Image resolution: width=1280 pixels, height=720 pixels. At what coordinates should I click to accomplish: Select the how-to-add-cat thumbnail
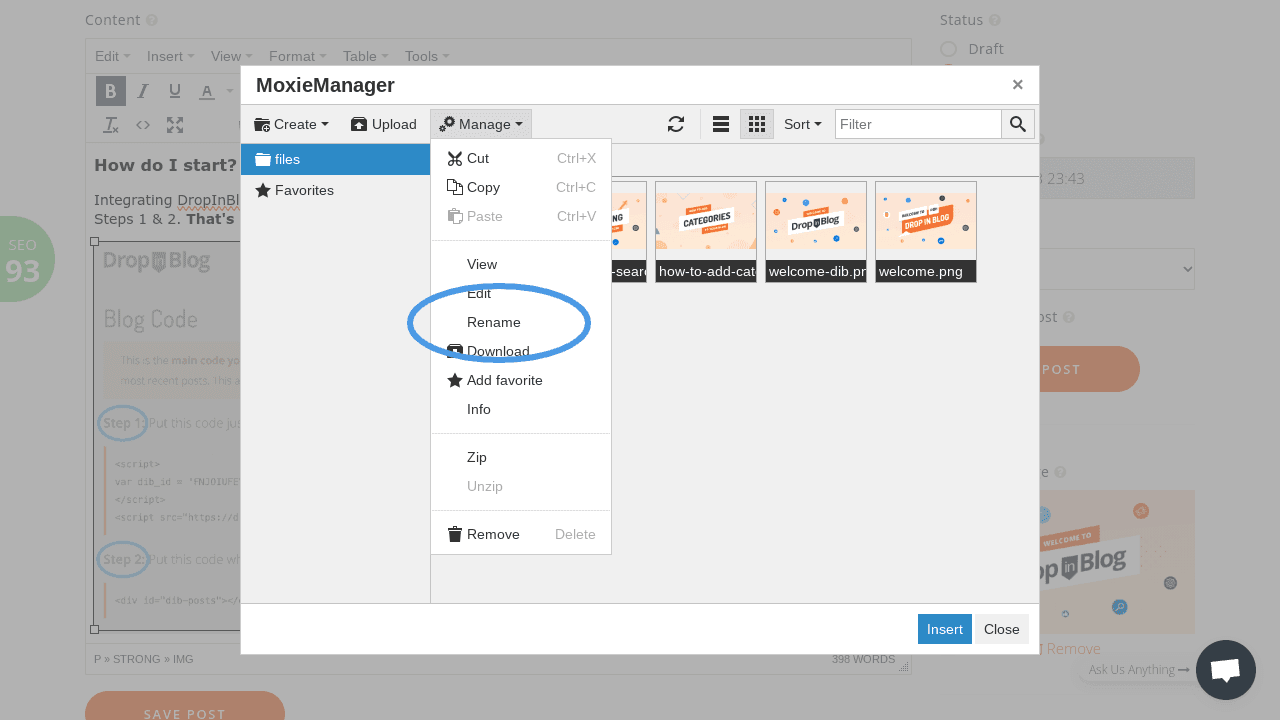[x=706, y=232]
